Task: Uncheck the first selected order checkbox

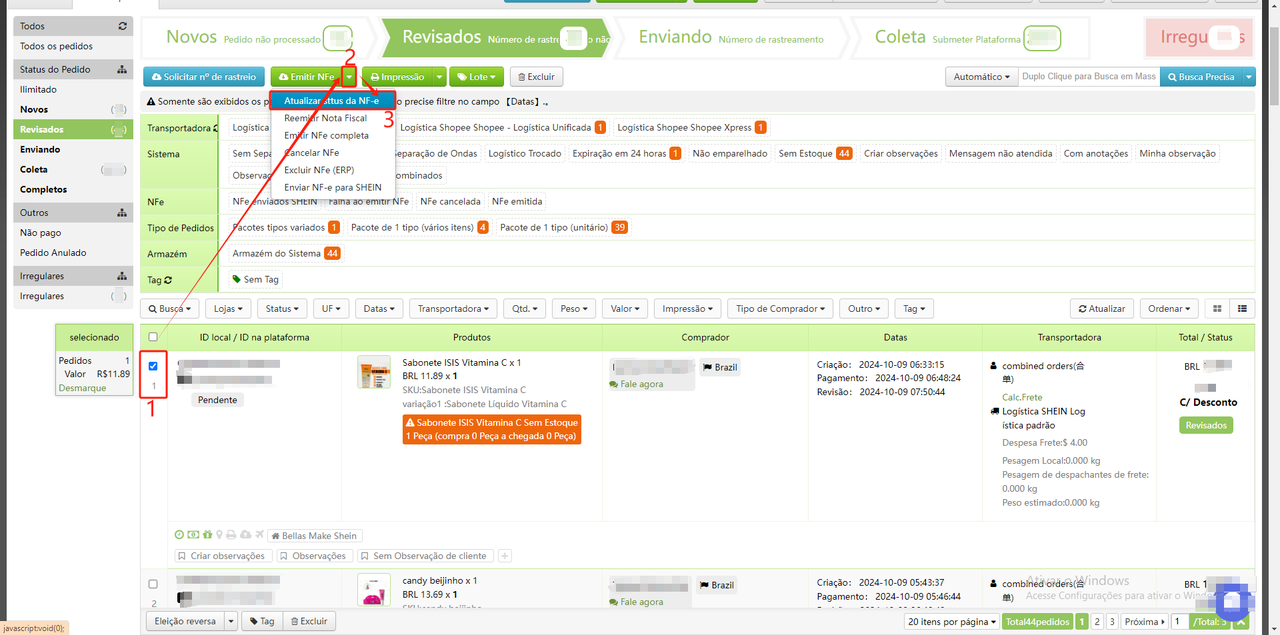Action: click(x=152, y=366)
